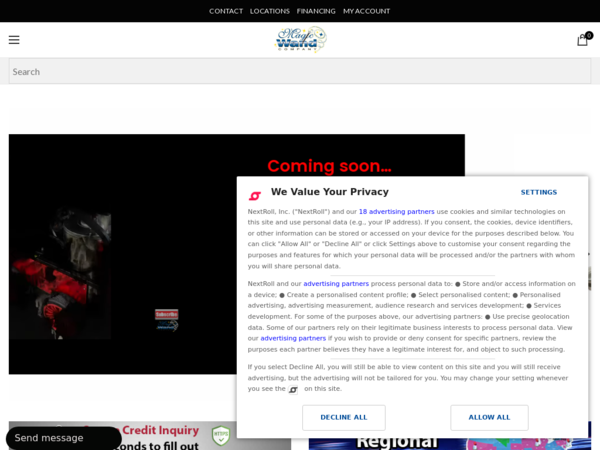This screenshot has width=600, height=450.
Task: Click the Decline All button
Action: pyautogui.click(x=344, y=417)
